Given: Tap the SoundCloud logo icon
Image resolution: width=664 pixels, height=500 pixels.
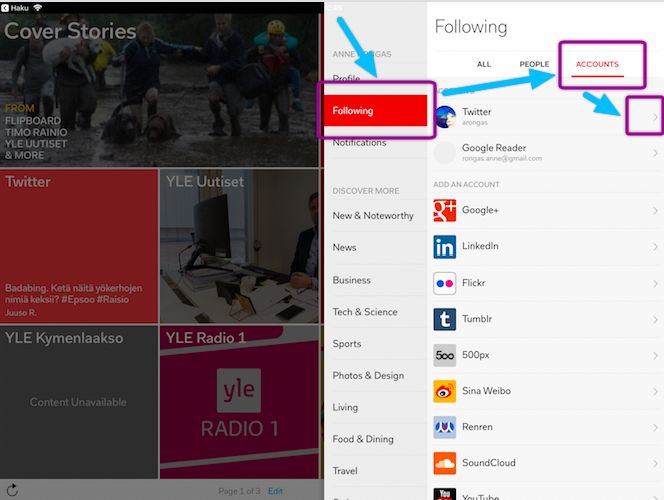Looking at the screenshot, I should point(445,463).
